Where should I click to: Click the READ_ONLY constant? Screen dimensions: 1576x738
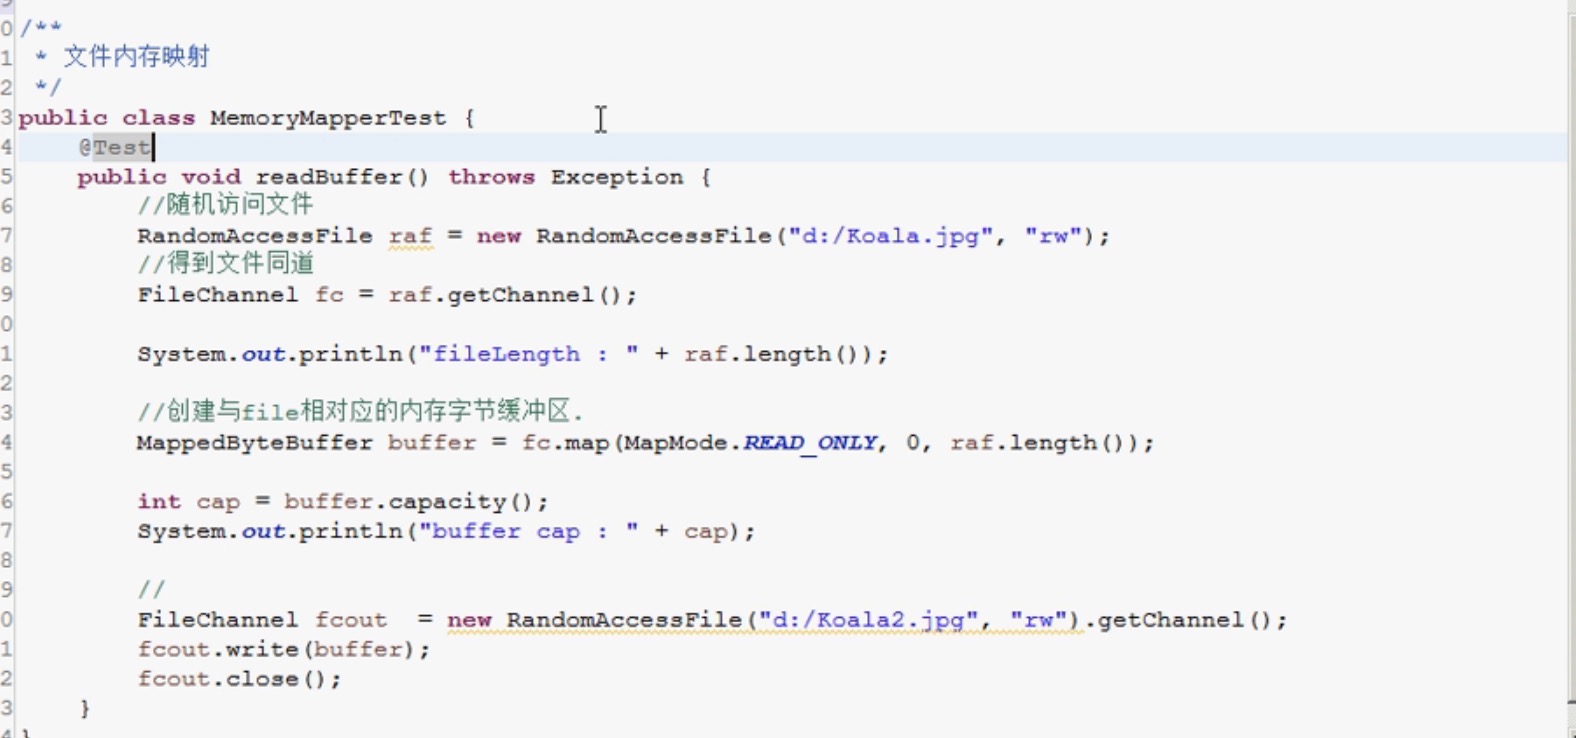810,442
